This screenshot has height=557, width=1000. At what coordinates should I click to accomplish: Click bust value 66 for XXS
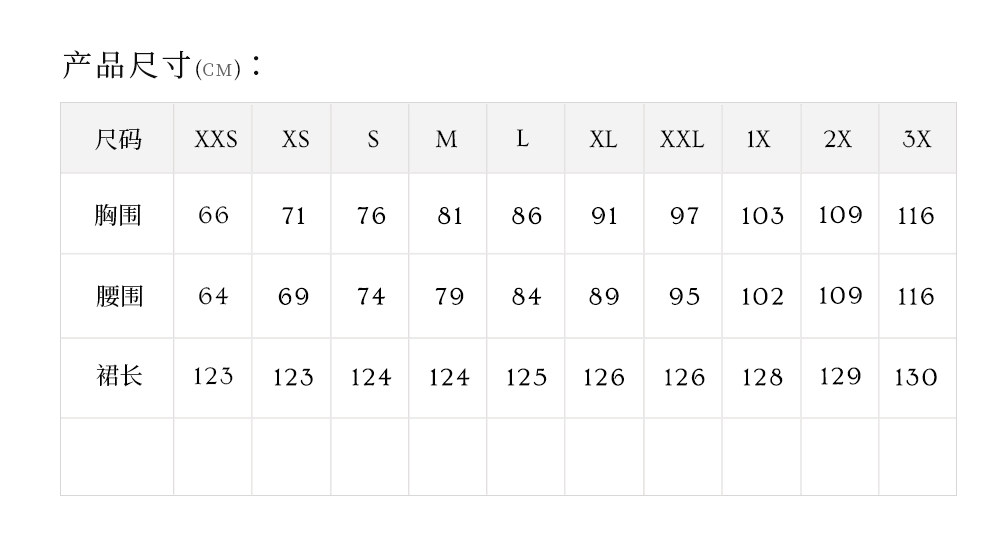(213, 215)
